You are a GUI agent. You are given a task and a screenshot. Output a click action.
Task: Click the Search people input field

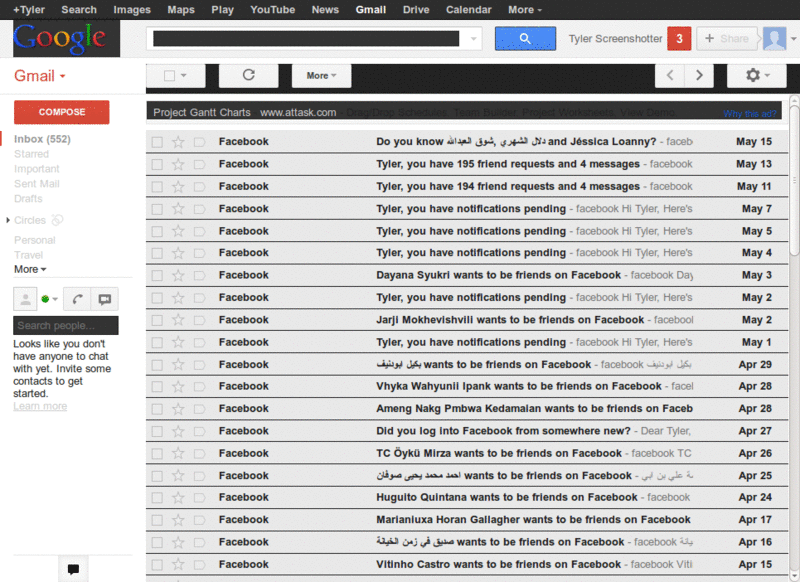pyautogui.click(x=66, y=325)
